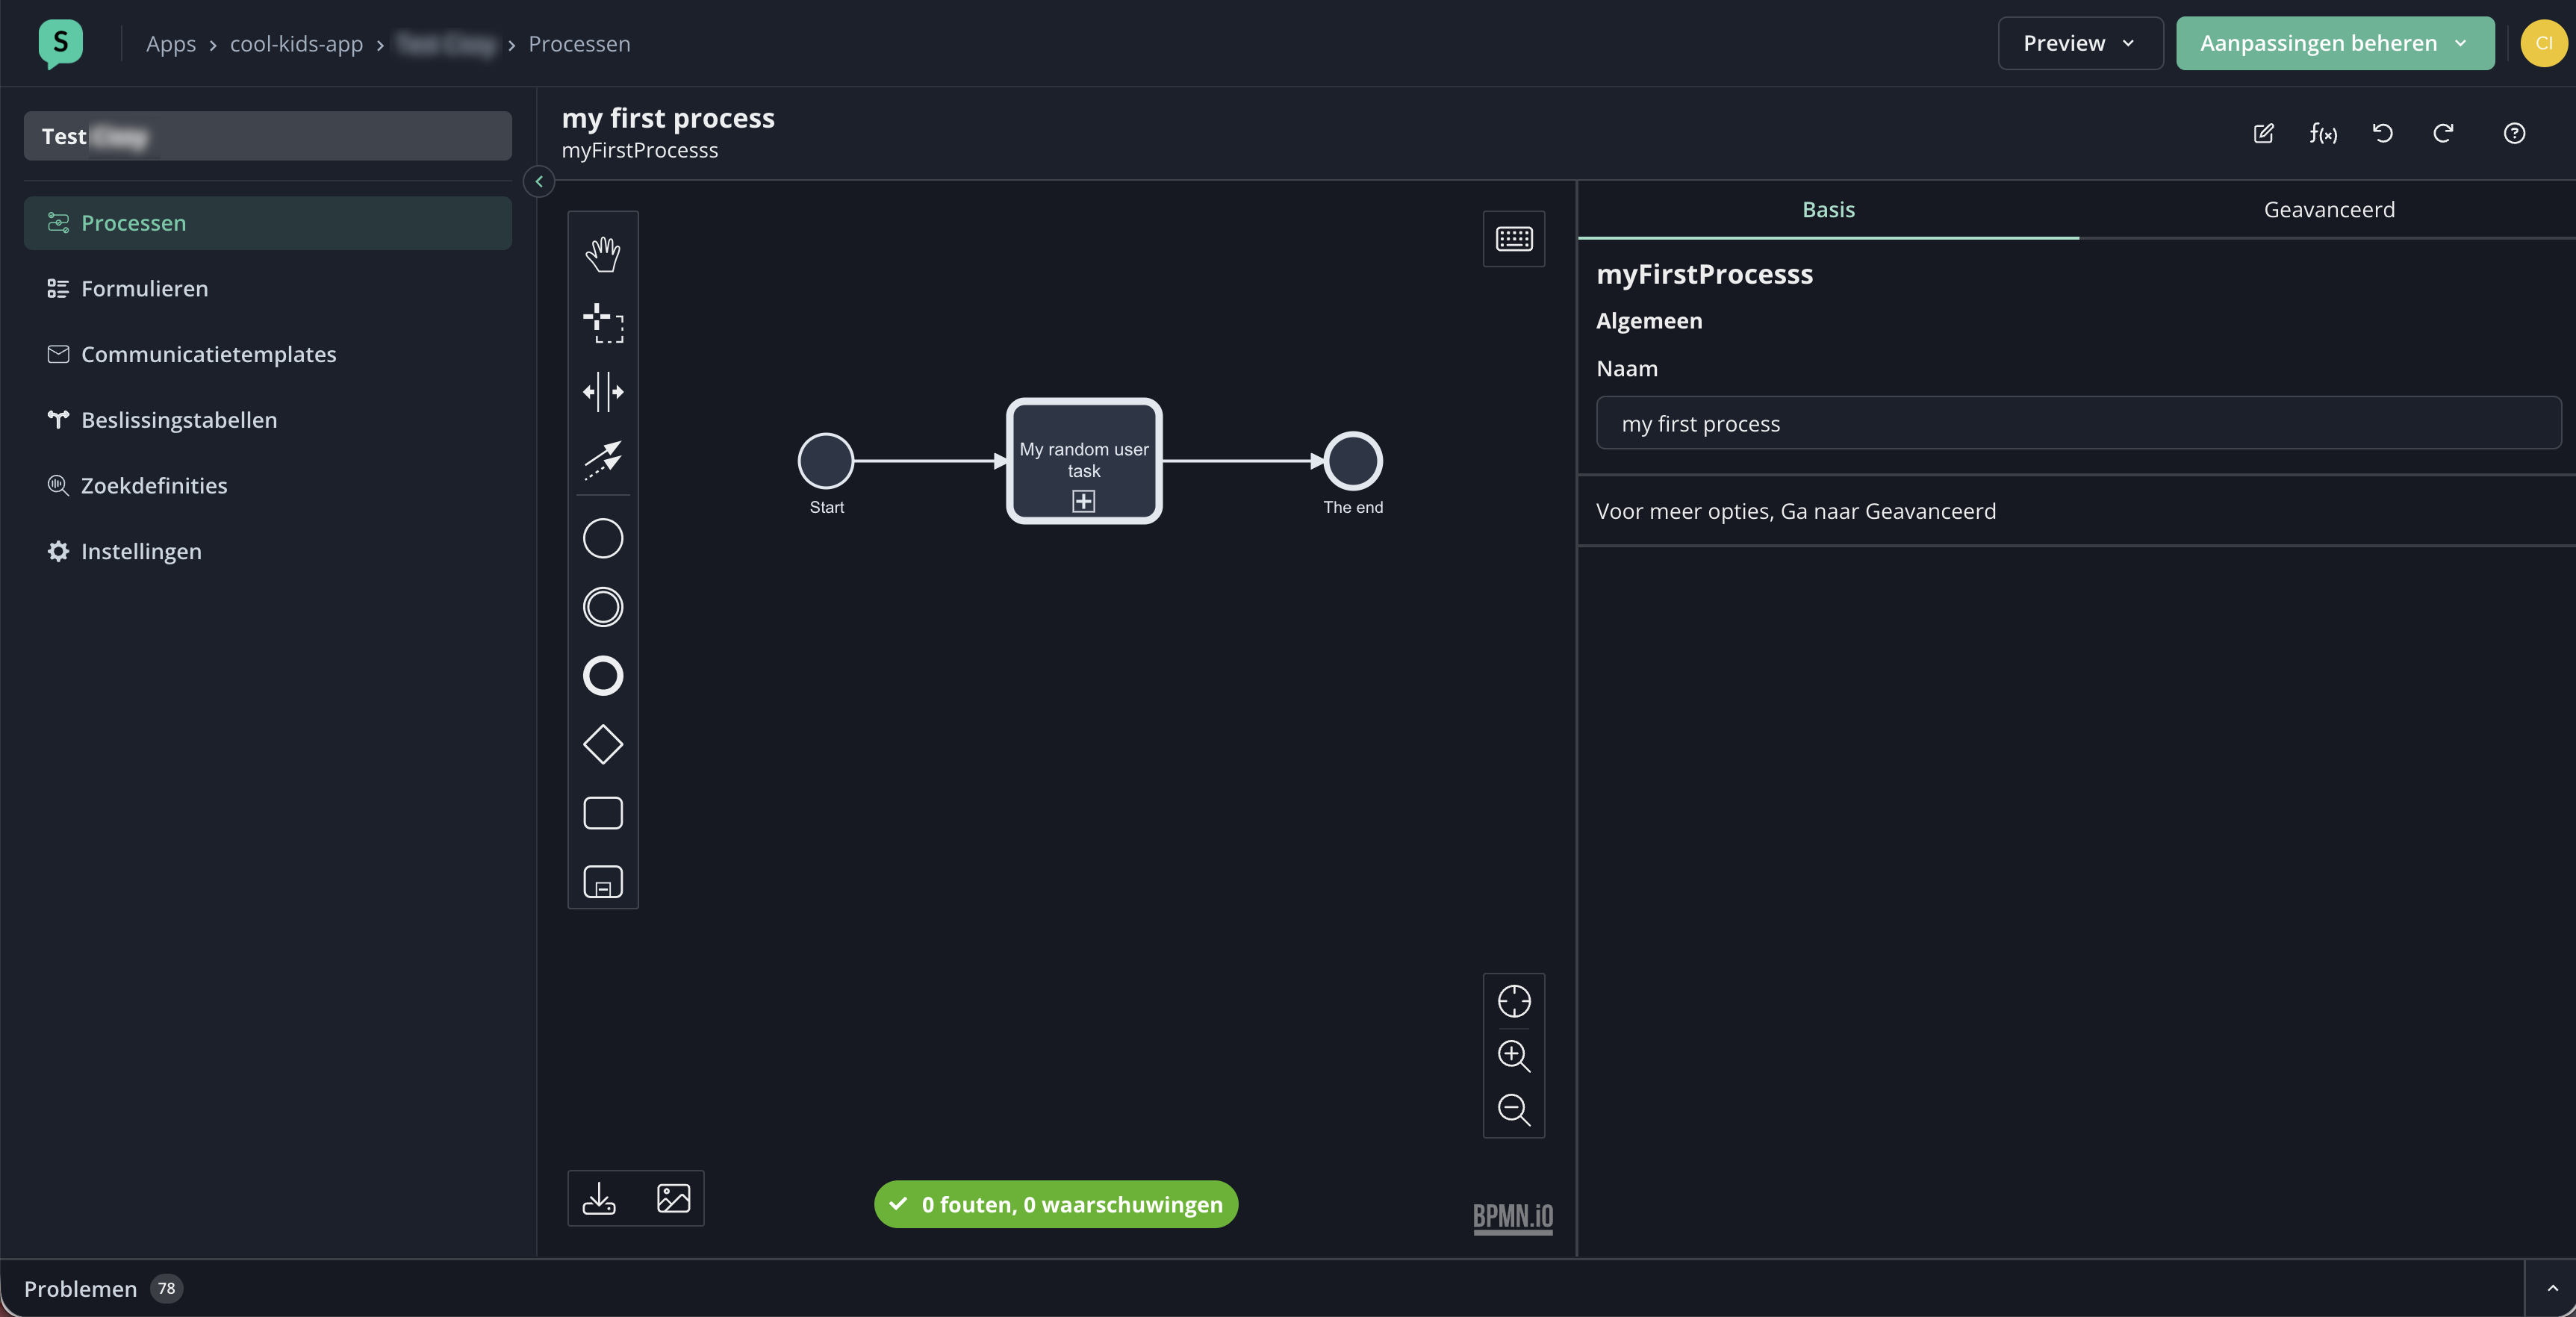Viewport: 2576px width, 1317px height.
Task: Open the Preview dropdown
Action: tap(2080, 43)
